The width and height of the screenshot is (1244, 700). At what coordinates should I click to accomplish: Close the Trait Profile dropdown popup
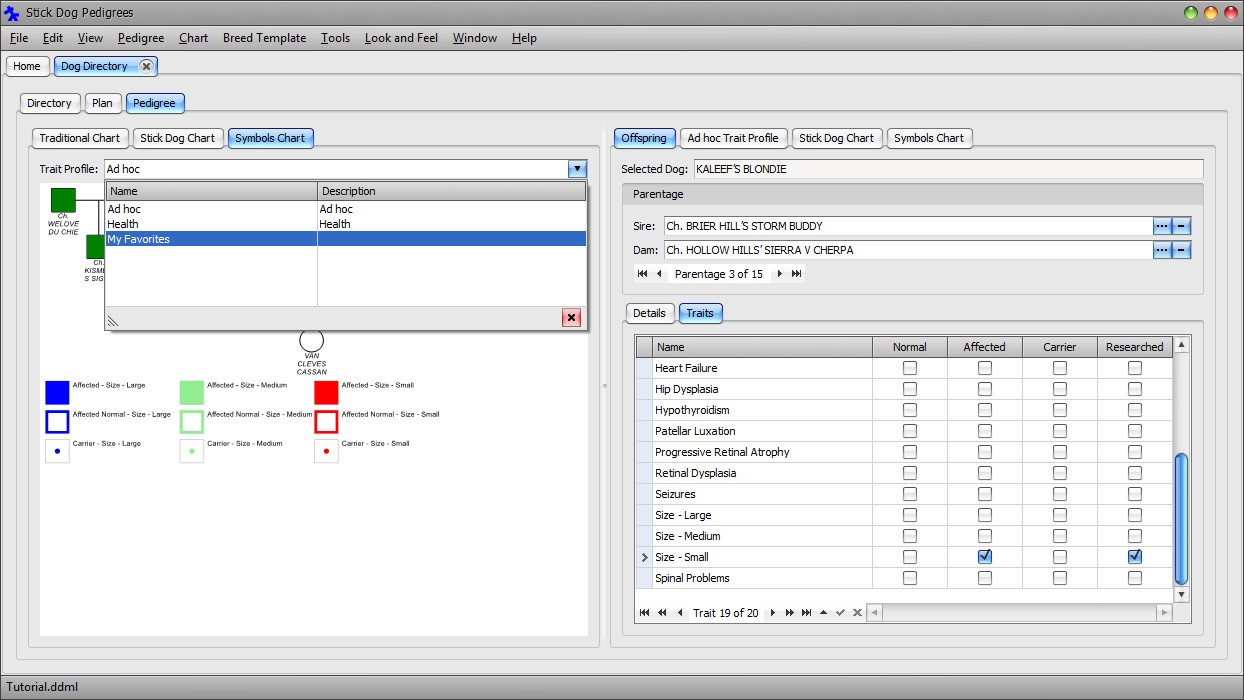571,318
